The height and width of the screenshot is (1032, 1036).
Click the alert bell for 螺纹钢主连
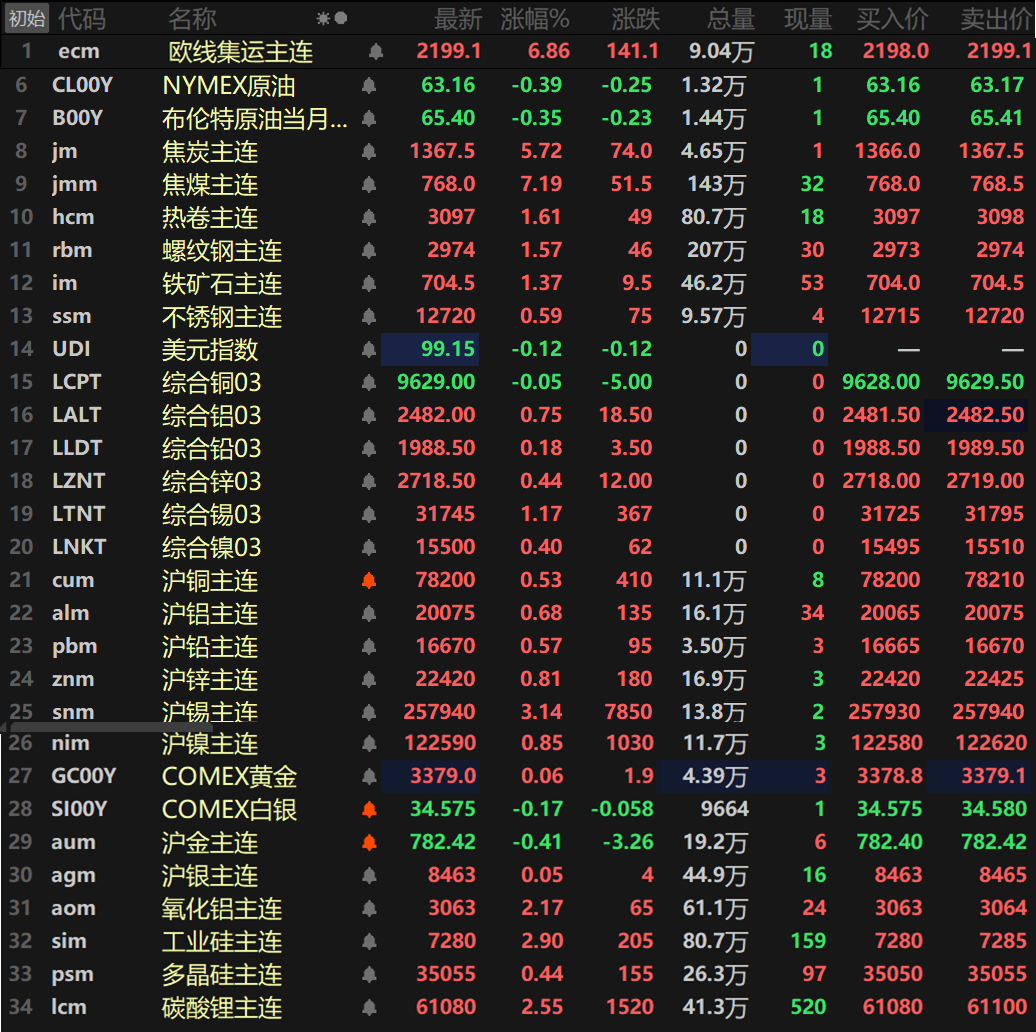[x=369, y=250]
